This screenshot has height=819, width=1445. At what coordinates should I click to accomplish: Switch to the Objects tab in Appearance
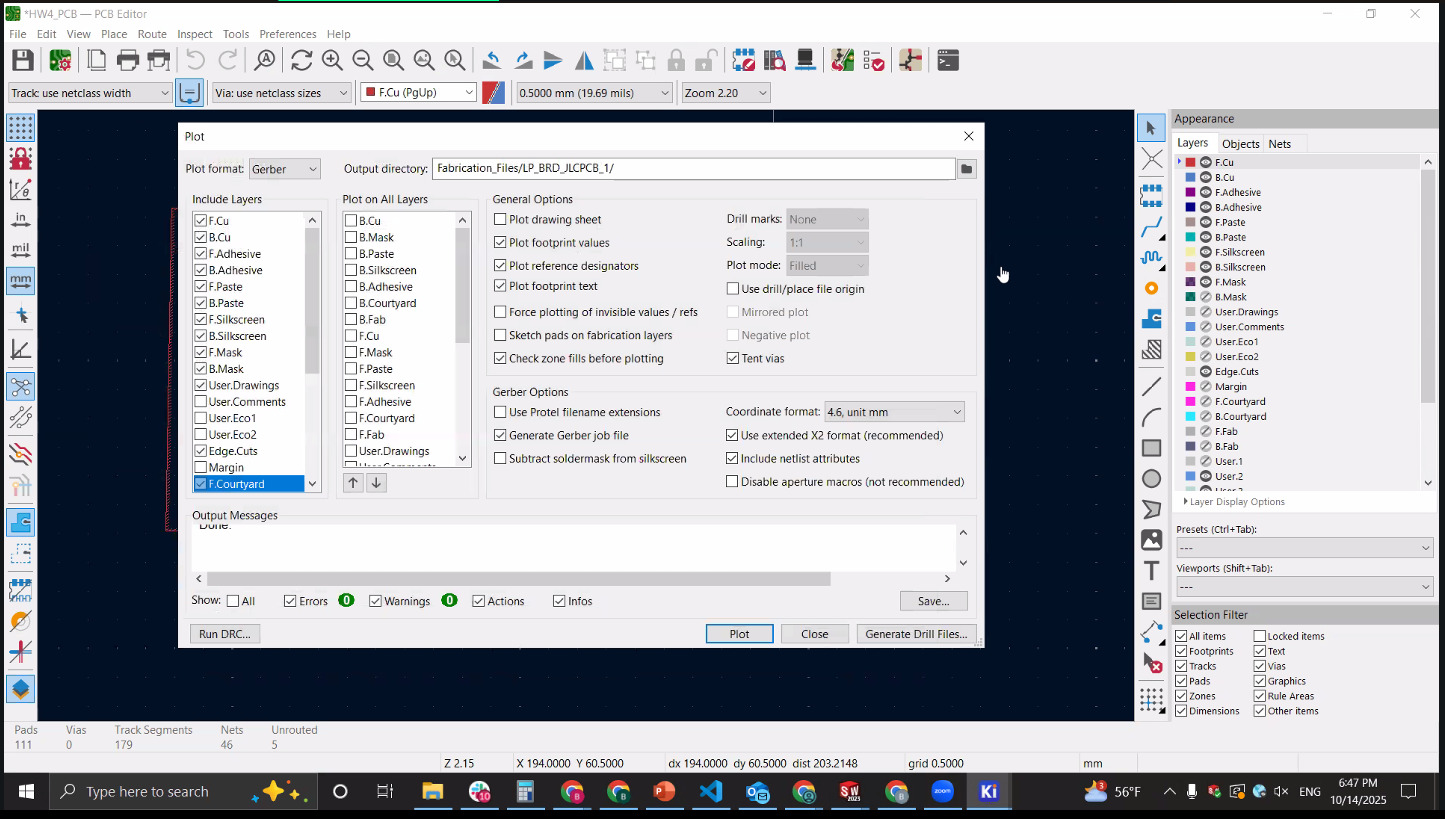point(1240,144)
